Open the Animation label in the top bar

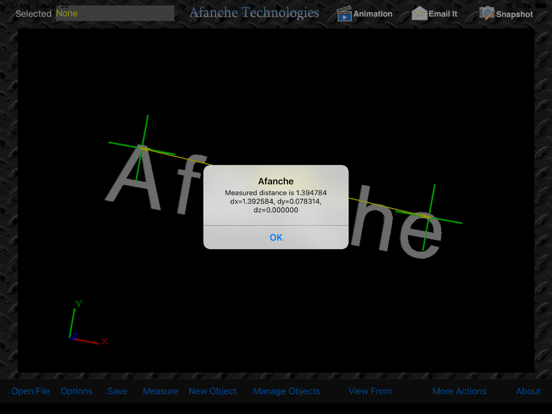tap(372, 14)
